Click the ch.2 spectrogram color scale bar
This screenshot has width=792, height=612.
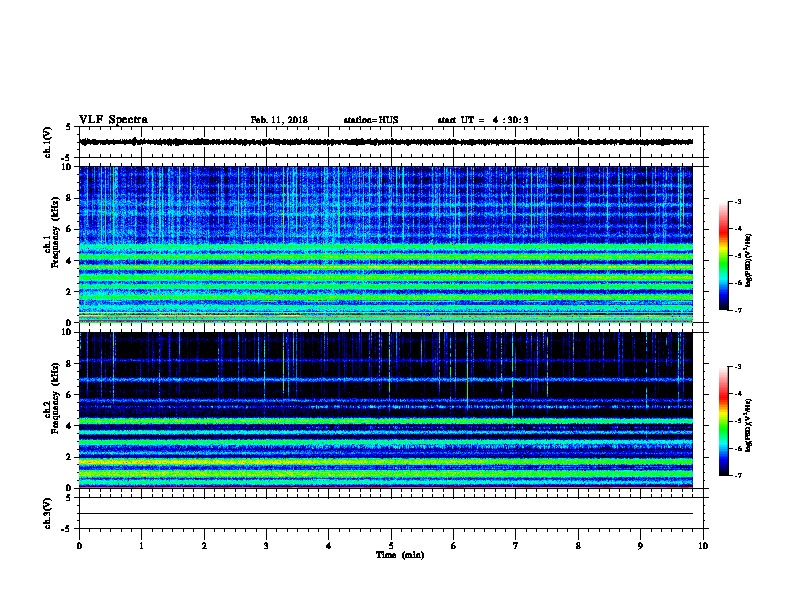pyautogui.click(x=723, y=421)
